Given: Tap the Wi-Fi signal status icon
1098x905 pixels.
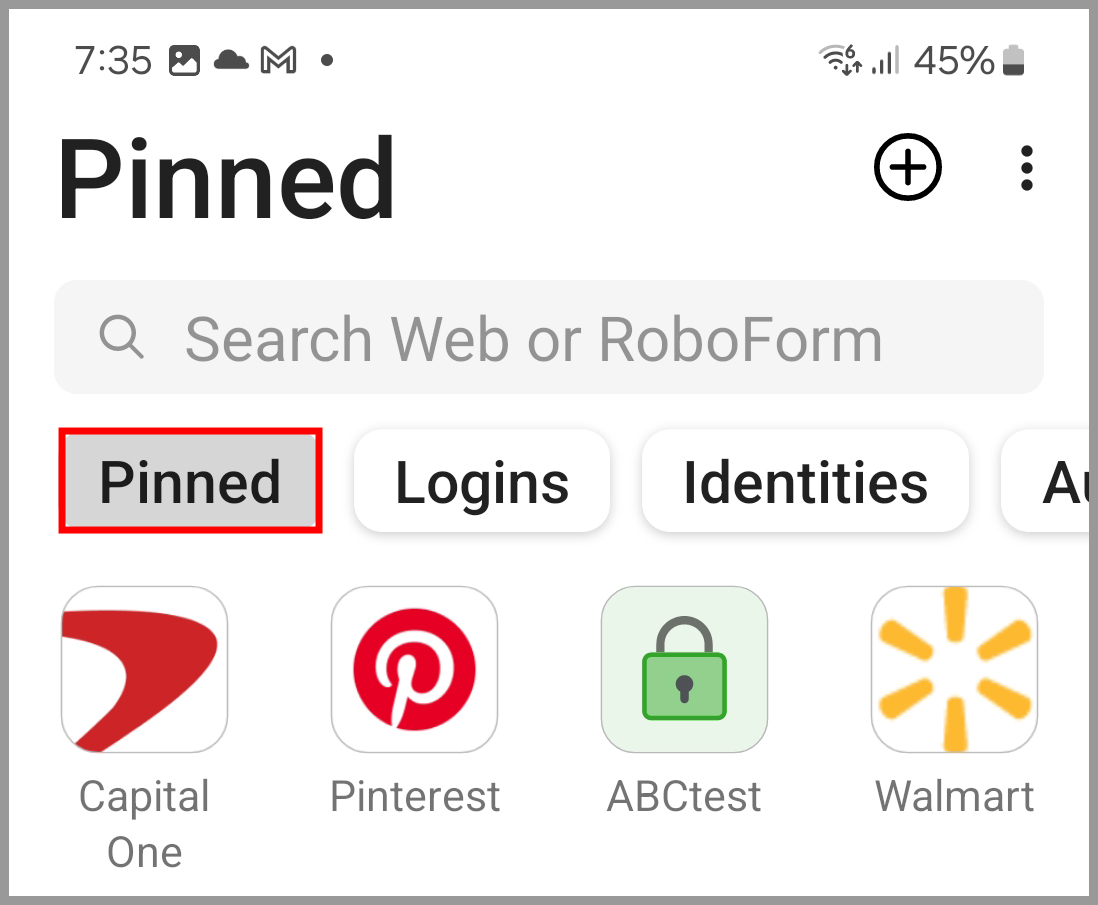Looking at the screenshot, I should click(x=840, y=60).
